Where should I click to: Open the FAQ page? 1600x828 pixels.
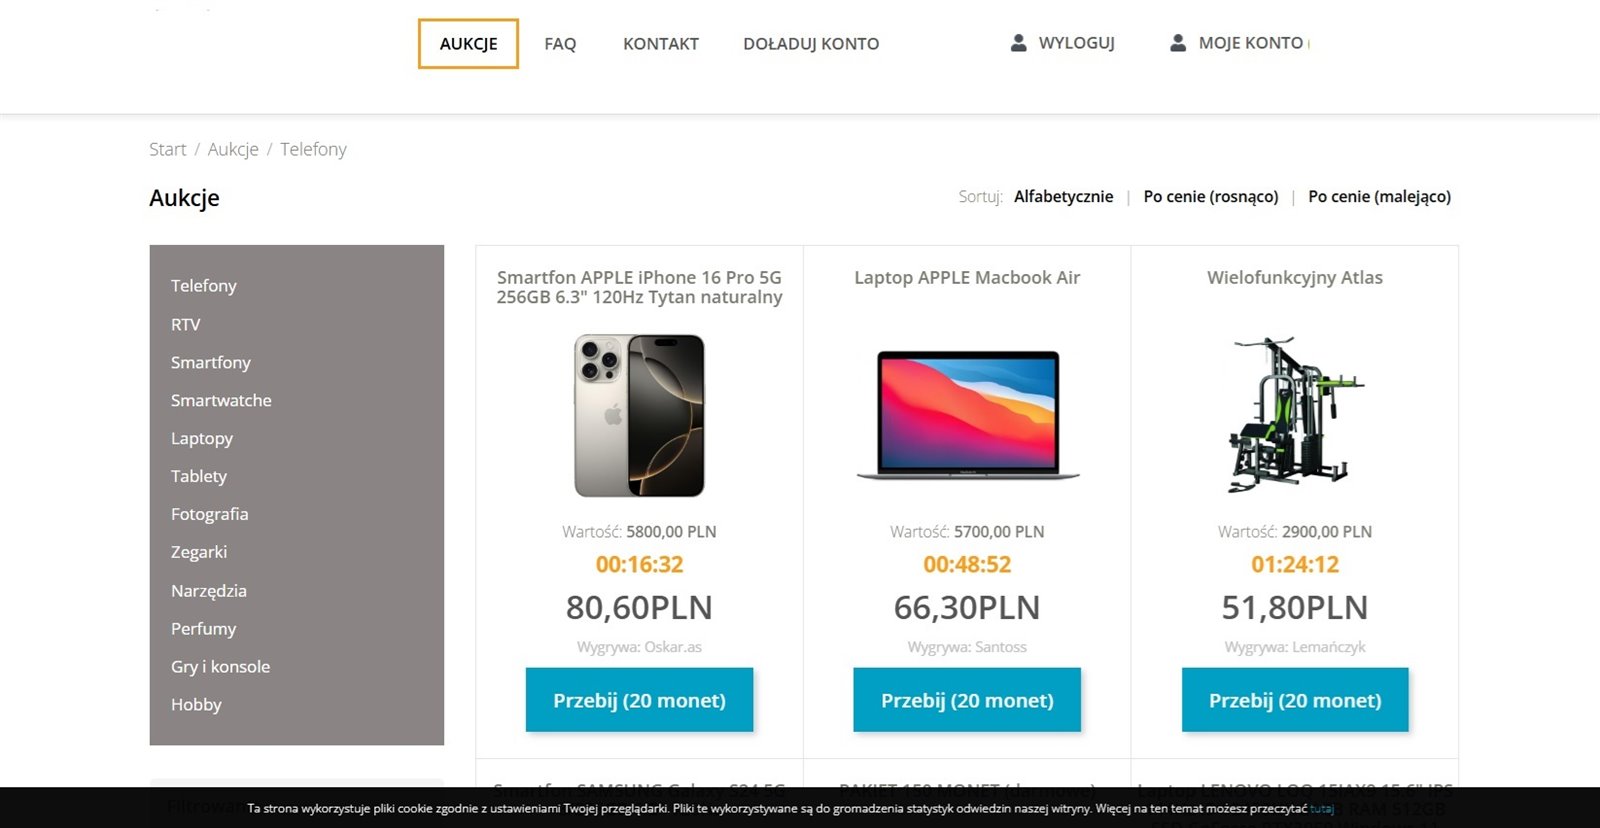click(560, 44)
